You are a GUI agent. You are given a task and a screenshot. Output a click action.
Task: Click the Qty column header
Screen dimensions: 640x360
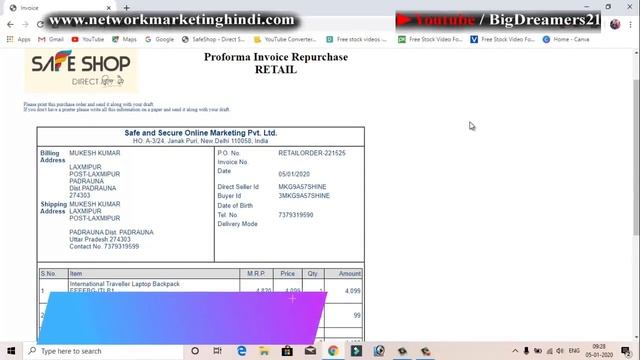tap(313, 273)
